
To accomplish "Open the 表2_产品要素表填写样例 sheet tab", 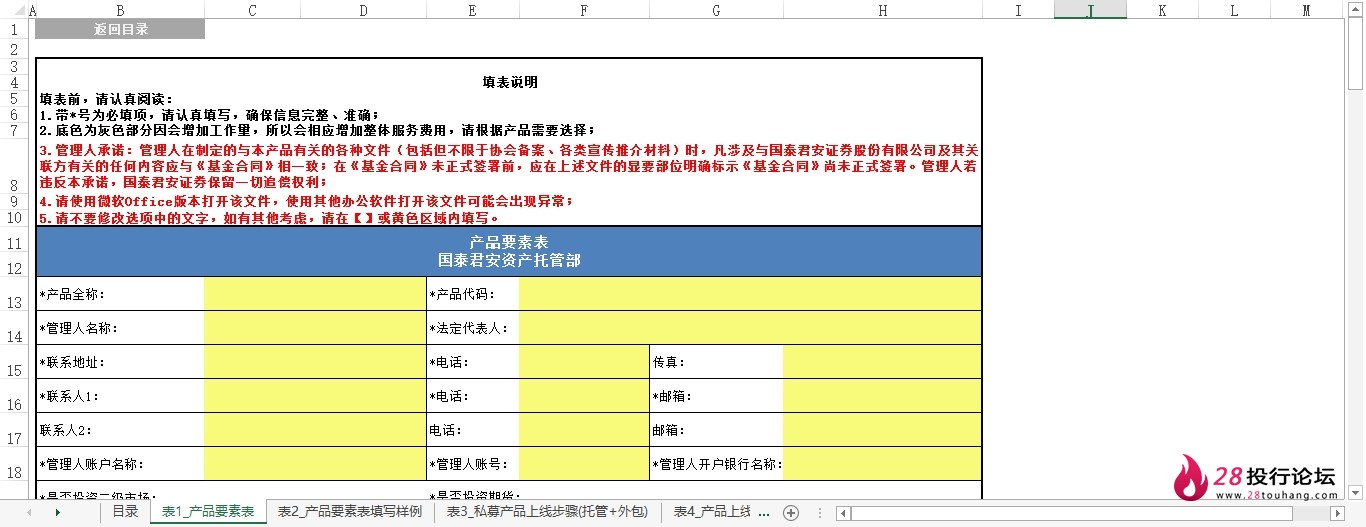I will click(x=350, y=512).
